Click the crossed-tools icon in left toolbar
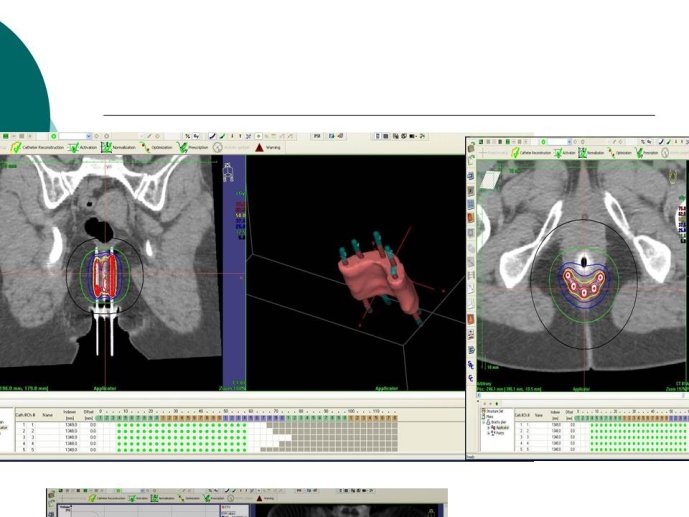 click(x=249, y=137)
